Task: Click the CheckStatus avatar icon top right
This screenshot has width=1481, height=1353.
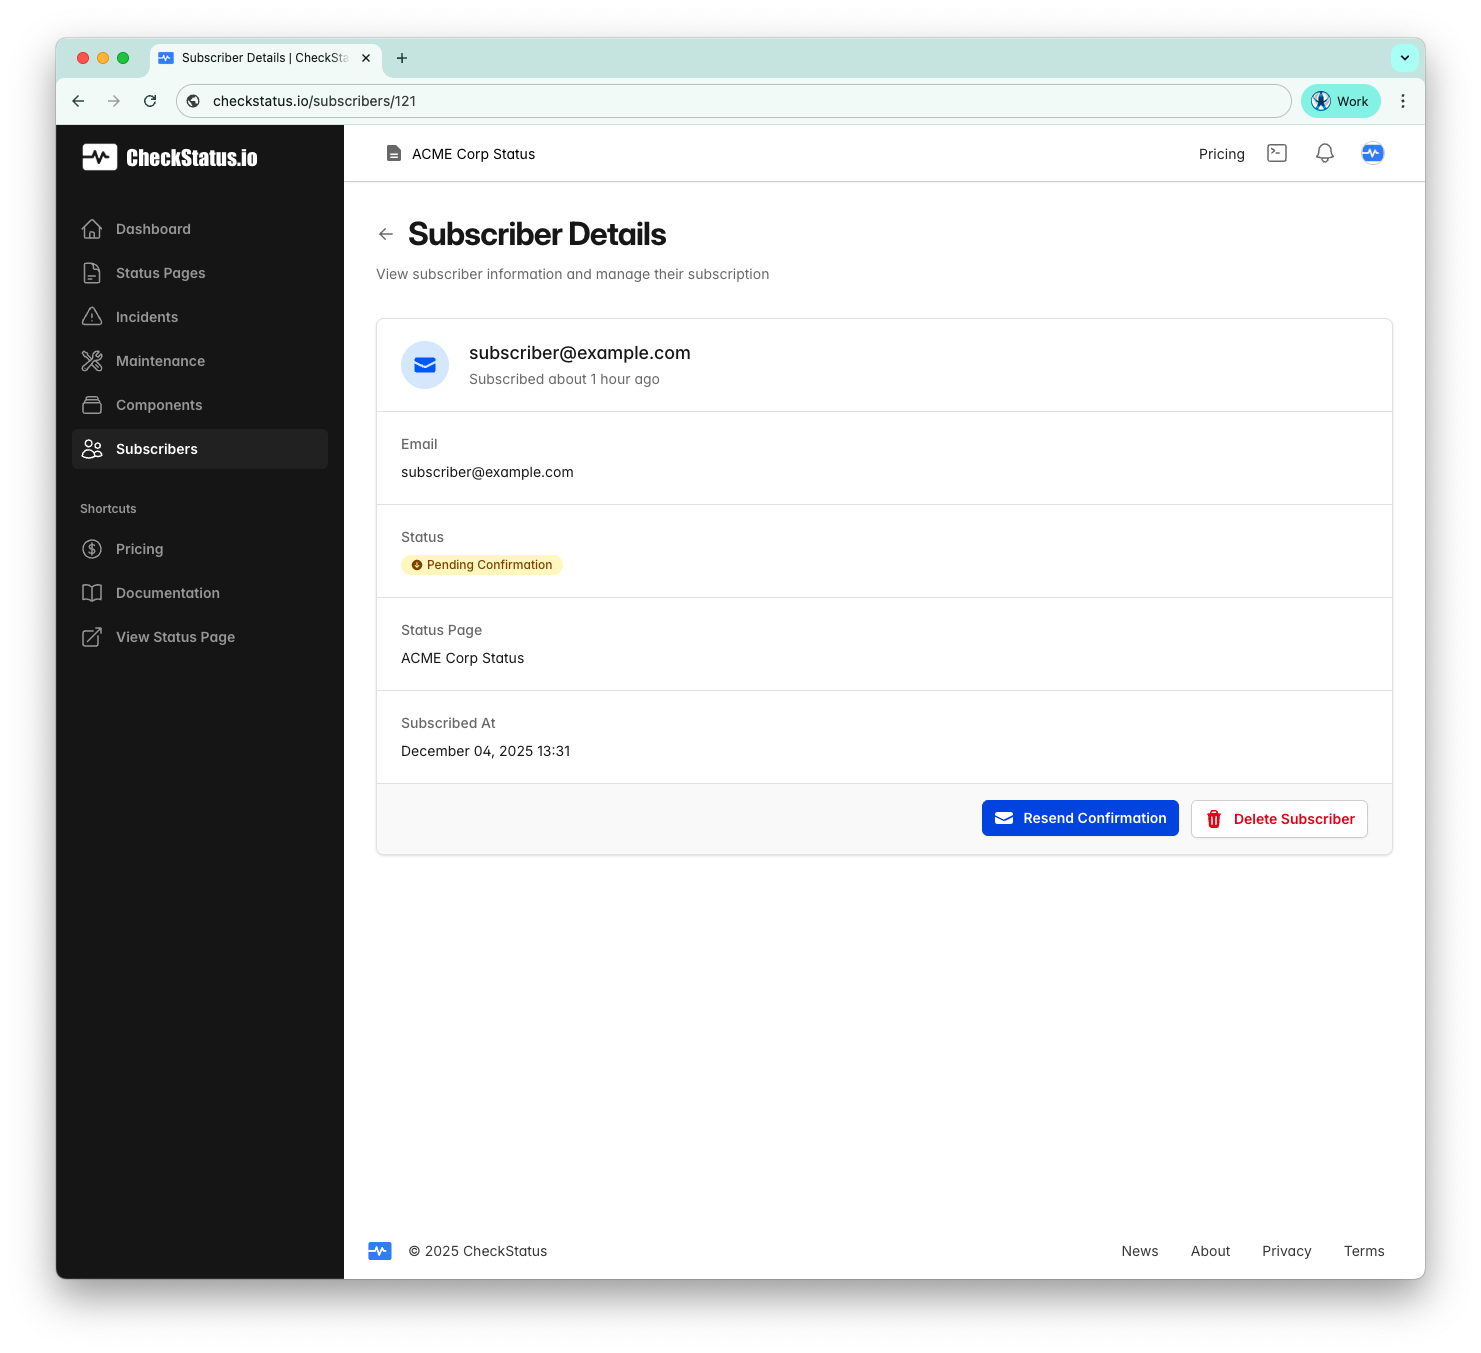Action: (1372, 153)
